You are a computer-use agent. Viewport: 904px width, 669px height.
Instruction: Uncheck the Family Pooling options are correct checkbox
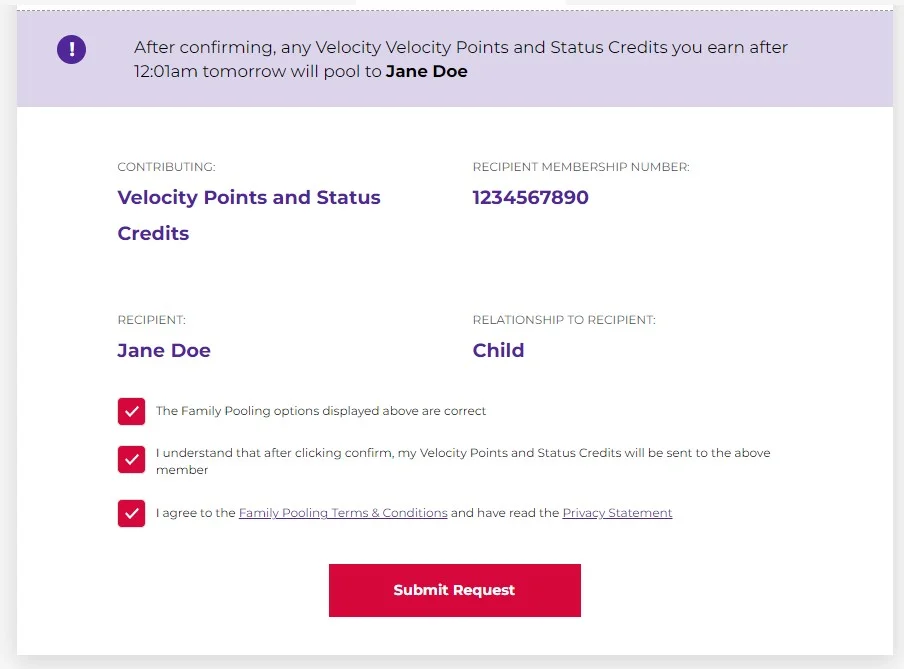[131, 411]
